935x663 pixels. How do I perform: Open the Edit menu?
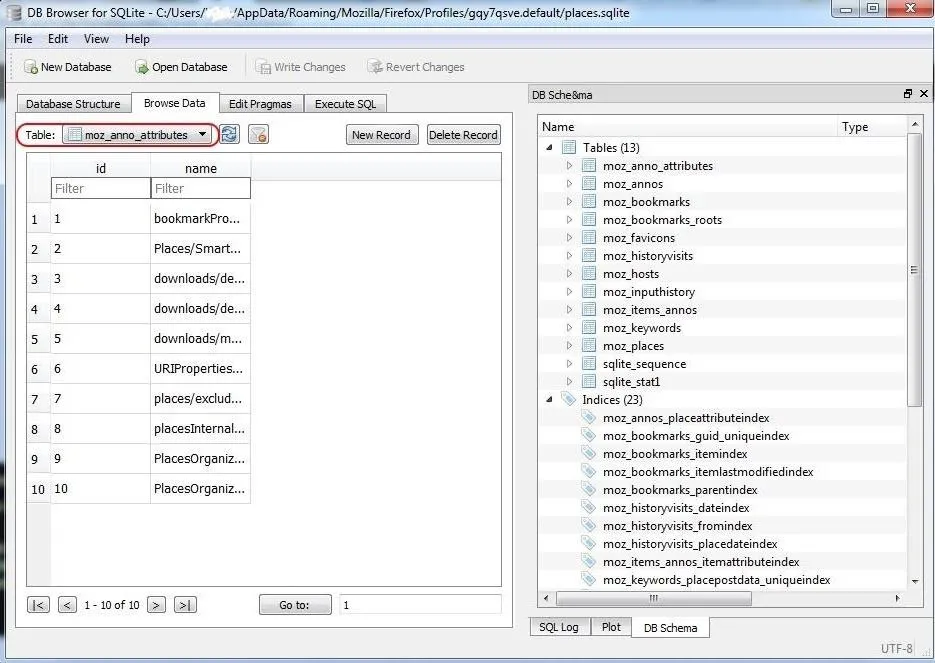click(x=58, y=39)
